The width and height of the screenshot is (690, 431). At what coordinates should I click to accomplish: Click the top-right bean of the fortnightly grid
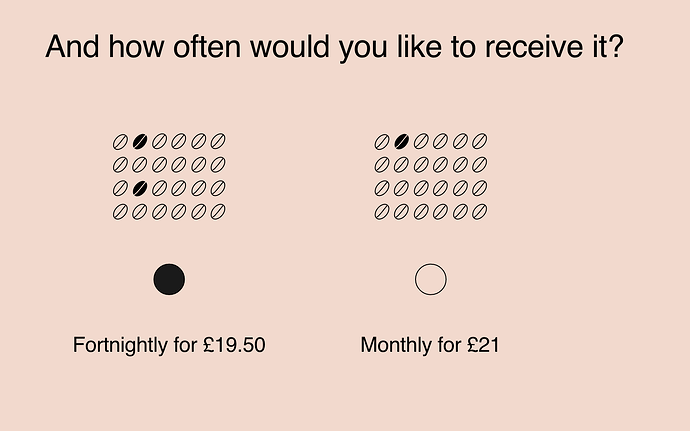click(219, 141)
